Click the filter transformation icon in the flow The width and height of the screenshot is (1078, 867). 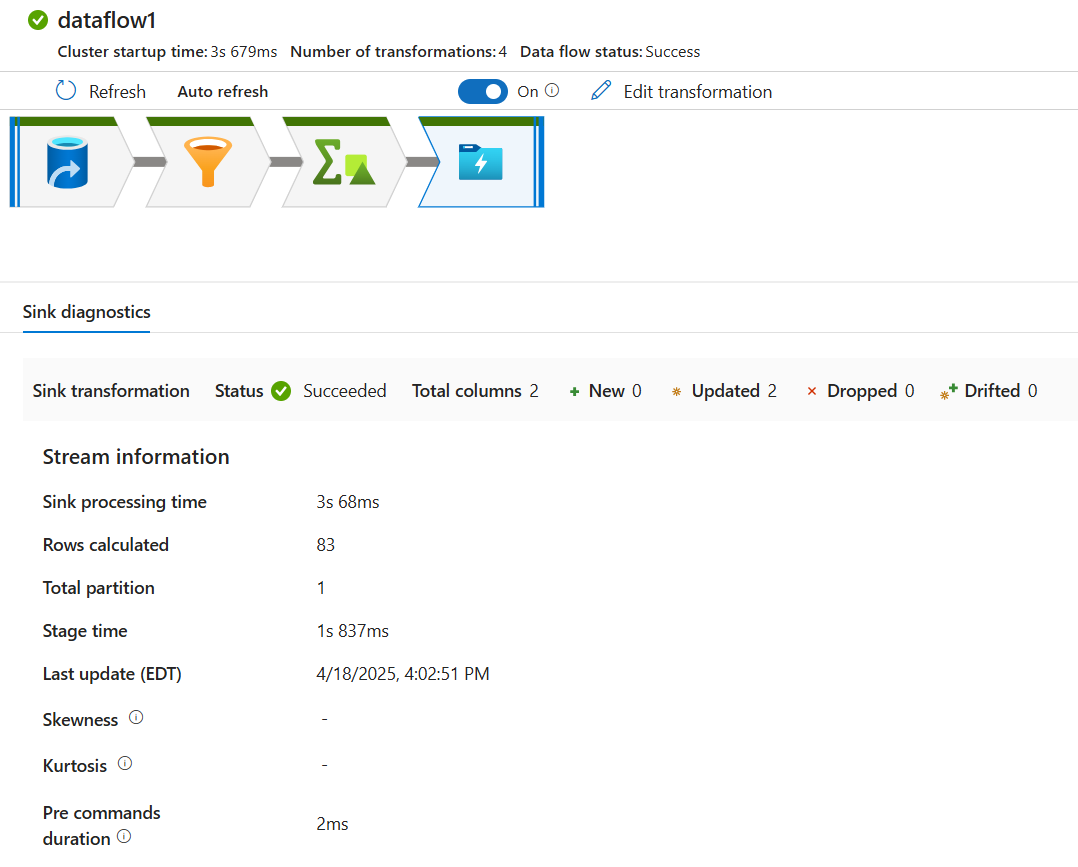(207, 162)
